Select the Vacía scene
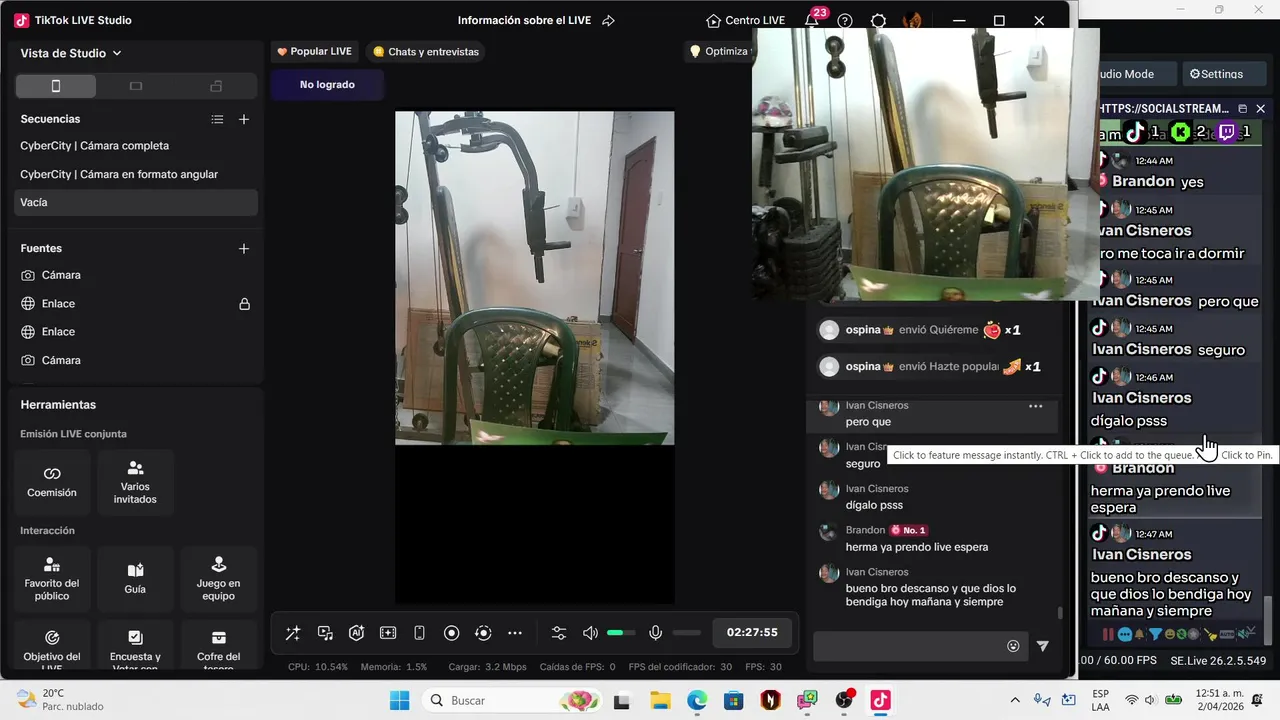1280x720 pixels. [136, 202]
